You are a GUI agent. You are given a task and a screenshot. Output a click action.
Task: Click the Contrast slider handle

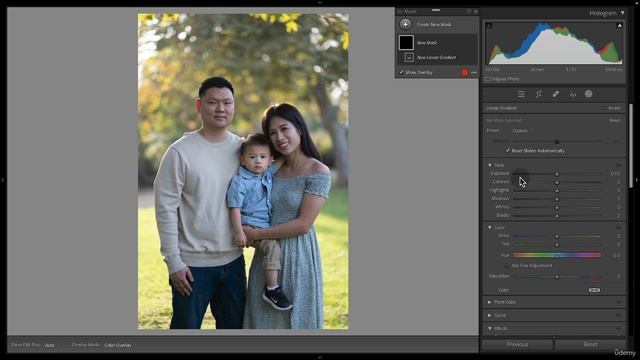coord(557,182)
